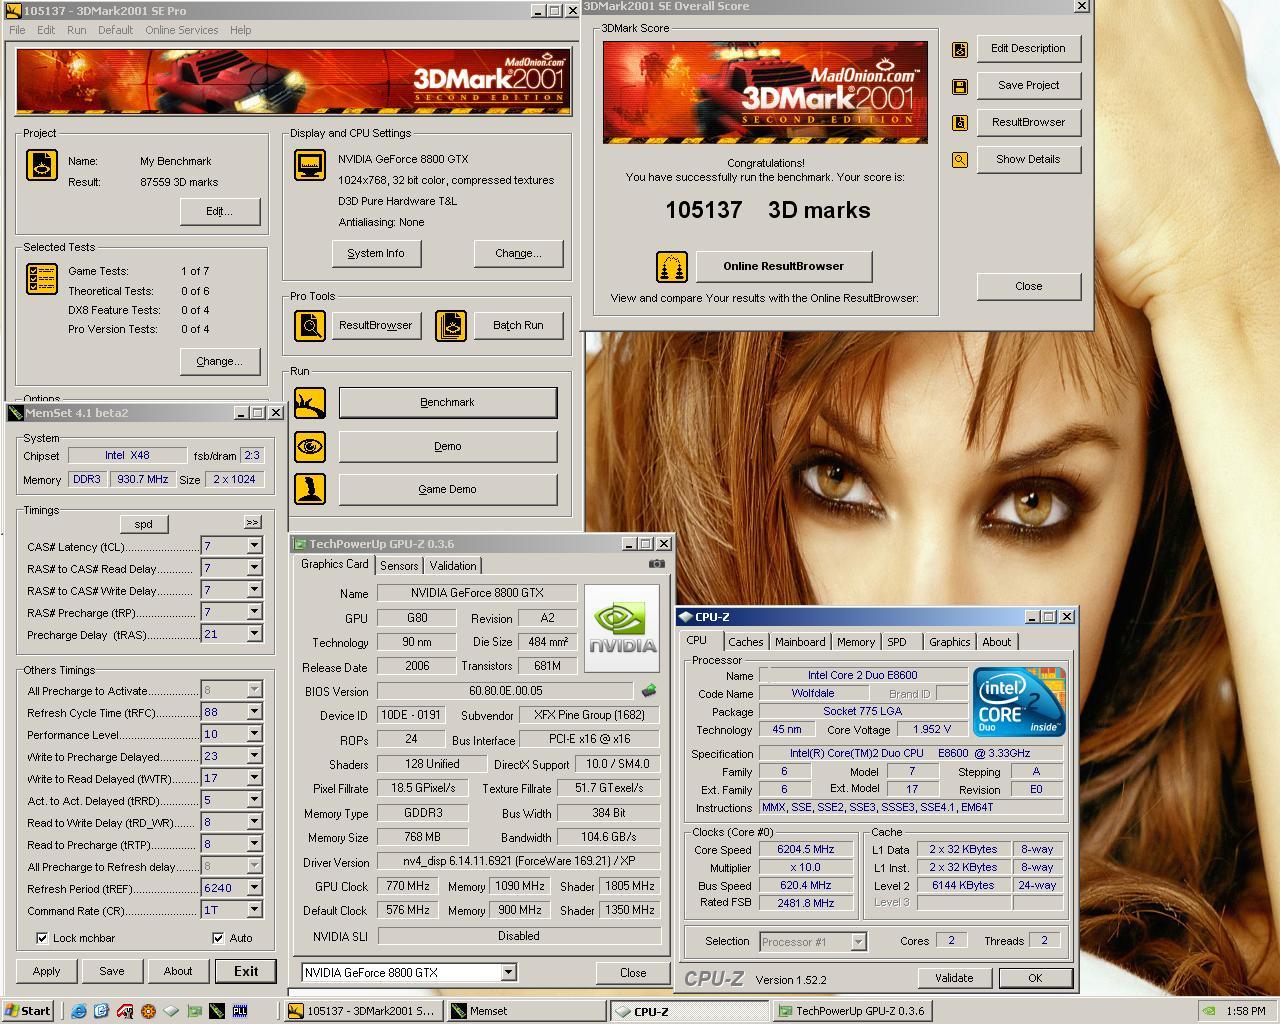Open Internet Explorer from quick launch
The width and height of the screenshot is (1280, 1024).
coord(79,1011)
